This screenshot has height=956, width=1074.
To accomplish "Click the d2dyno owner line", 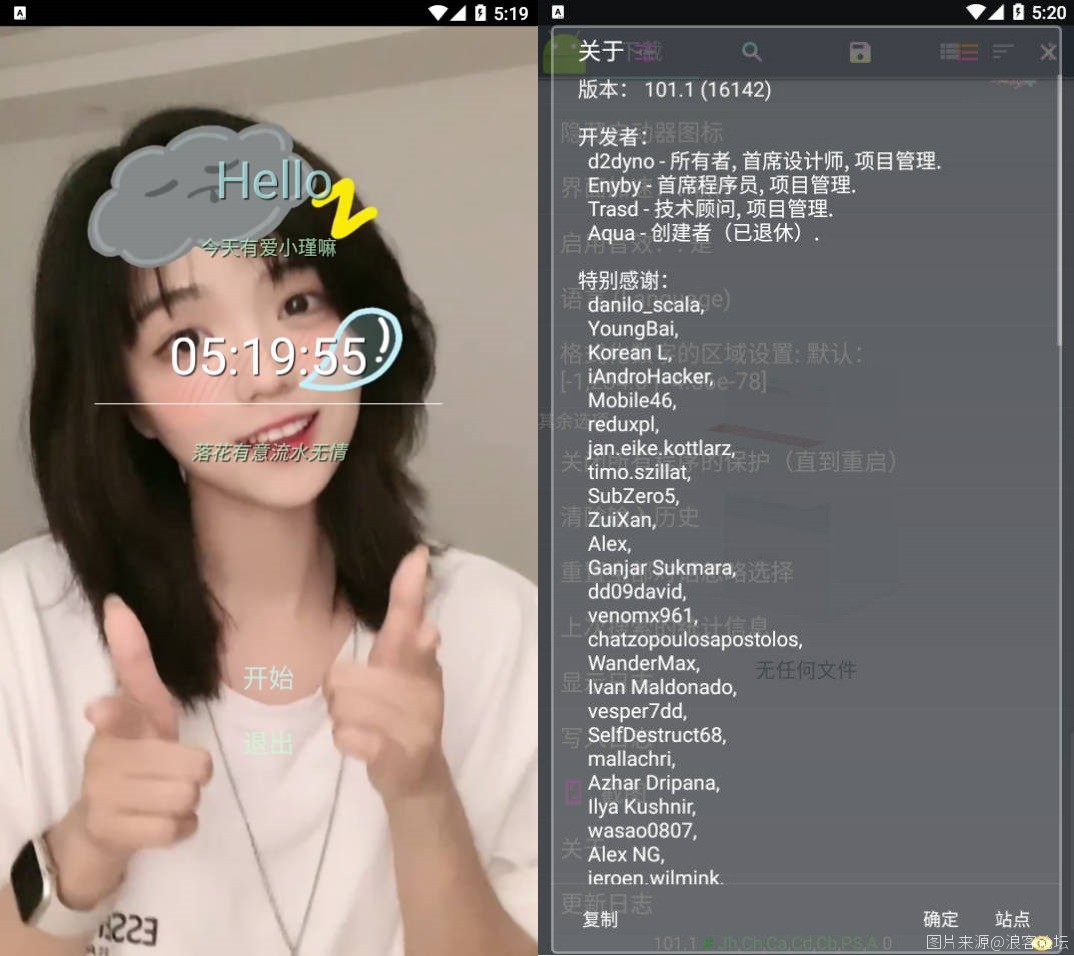I will 764,161.
